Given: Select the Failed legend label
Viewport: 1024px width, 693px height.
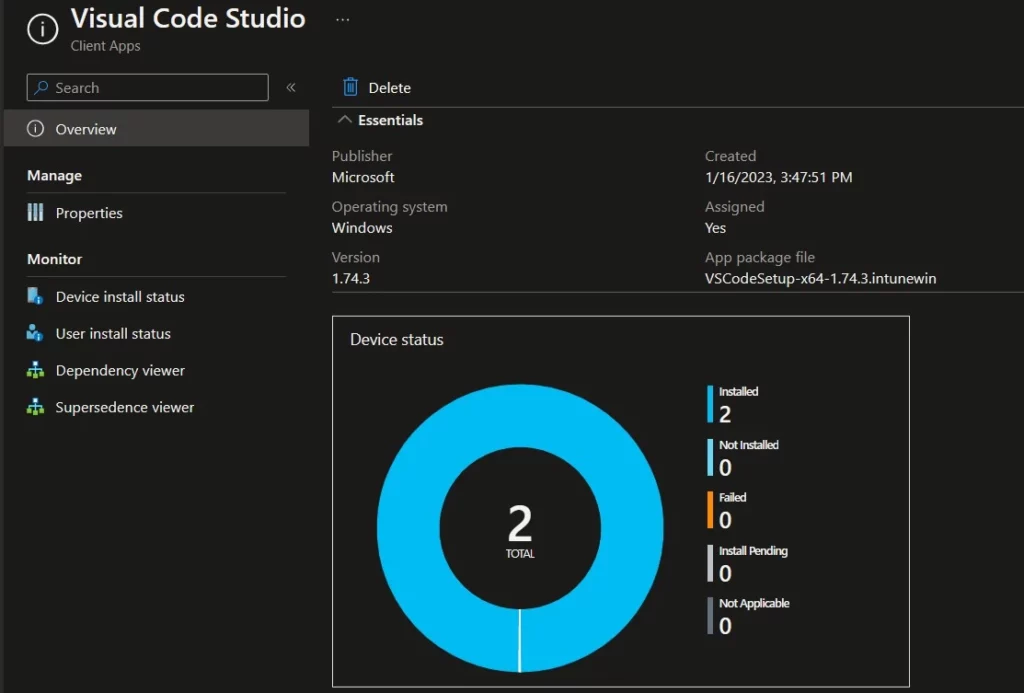Looking at the screenshot, I should pos(733,498).
